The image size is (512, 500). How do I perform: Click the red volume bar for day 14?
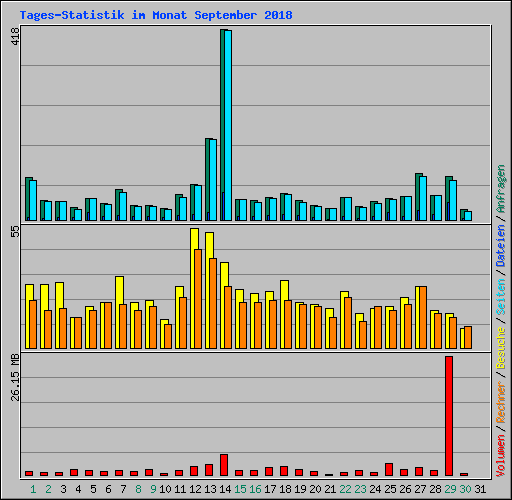pos(224,465)
